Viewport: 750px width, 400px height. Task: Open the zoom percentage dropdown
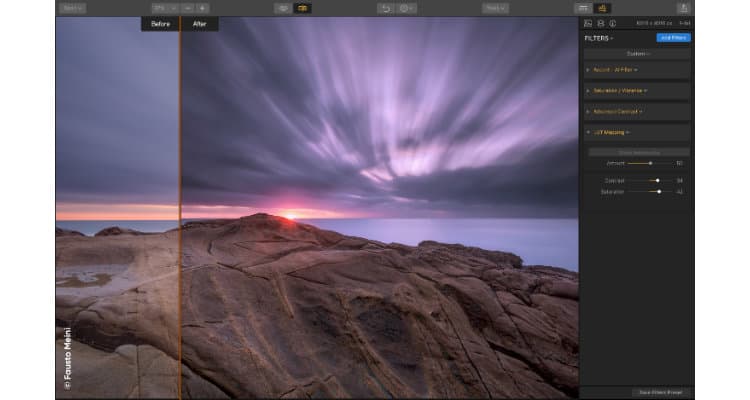(x=159, y=8)
